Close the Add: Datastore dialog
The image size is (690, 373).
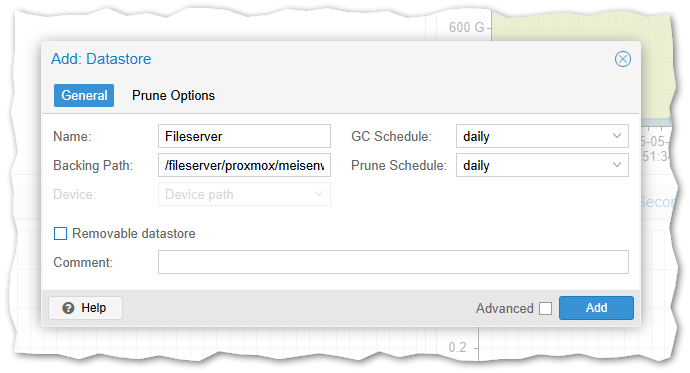click(x=623, y=59)
